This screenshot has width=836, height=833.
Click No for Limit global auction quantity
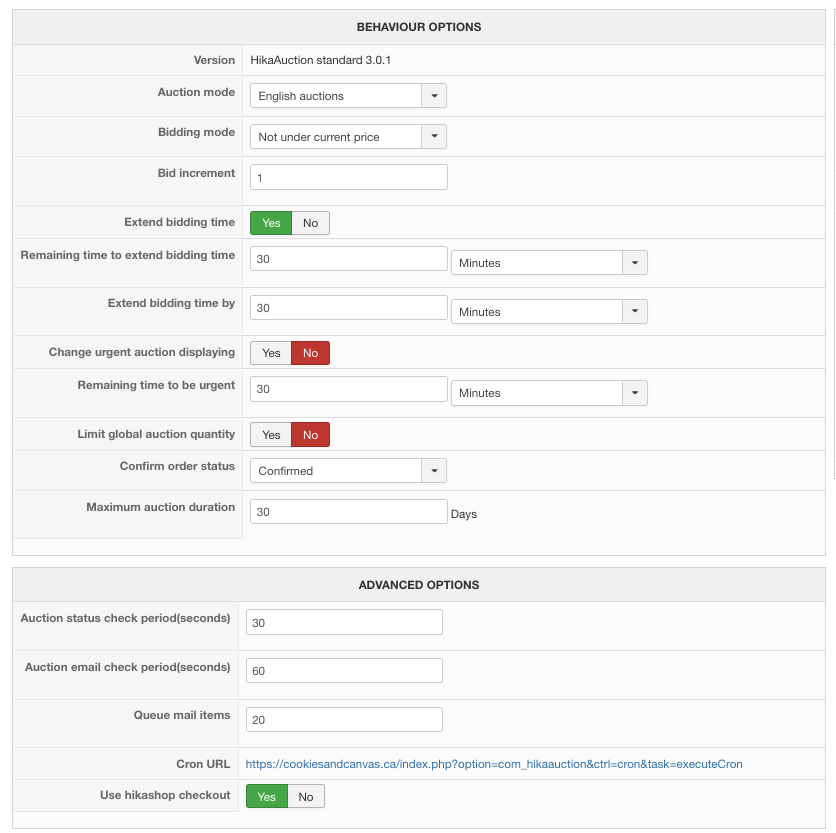click(x=310, y=435)
